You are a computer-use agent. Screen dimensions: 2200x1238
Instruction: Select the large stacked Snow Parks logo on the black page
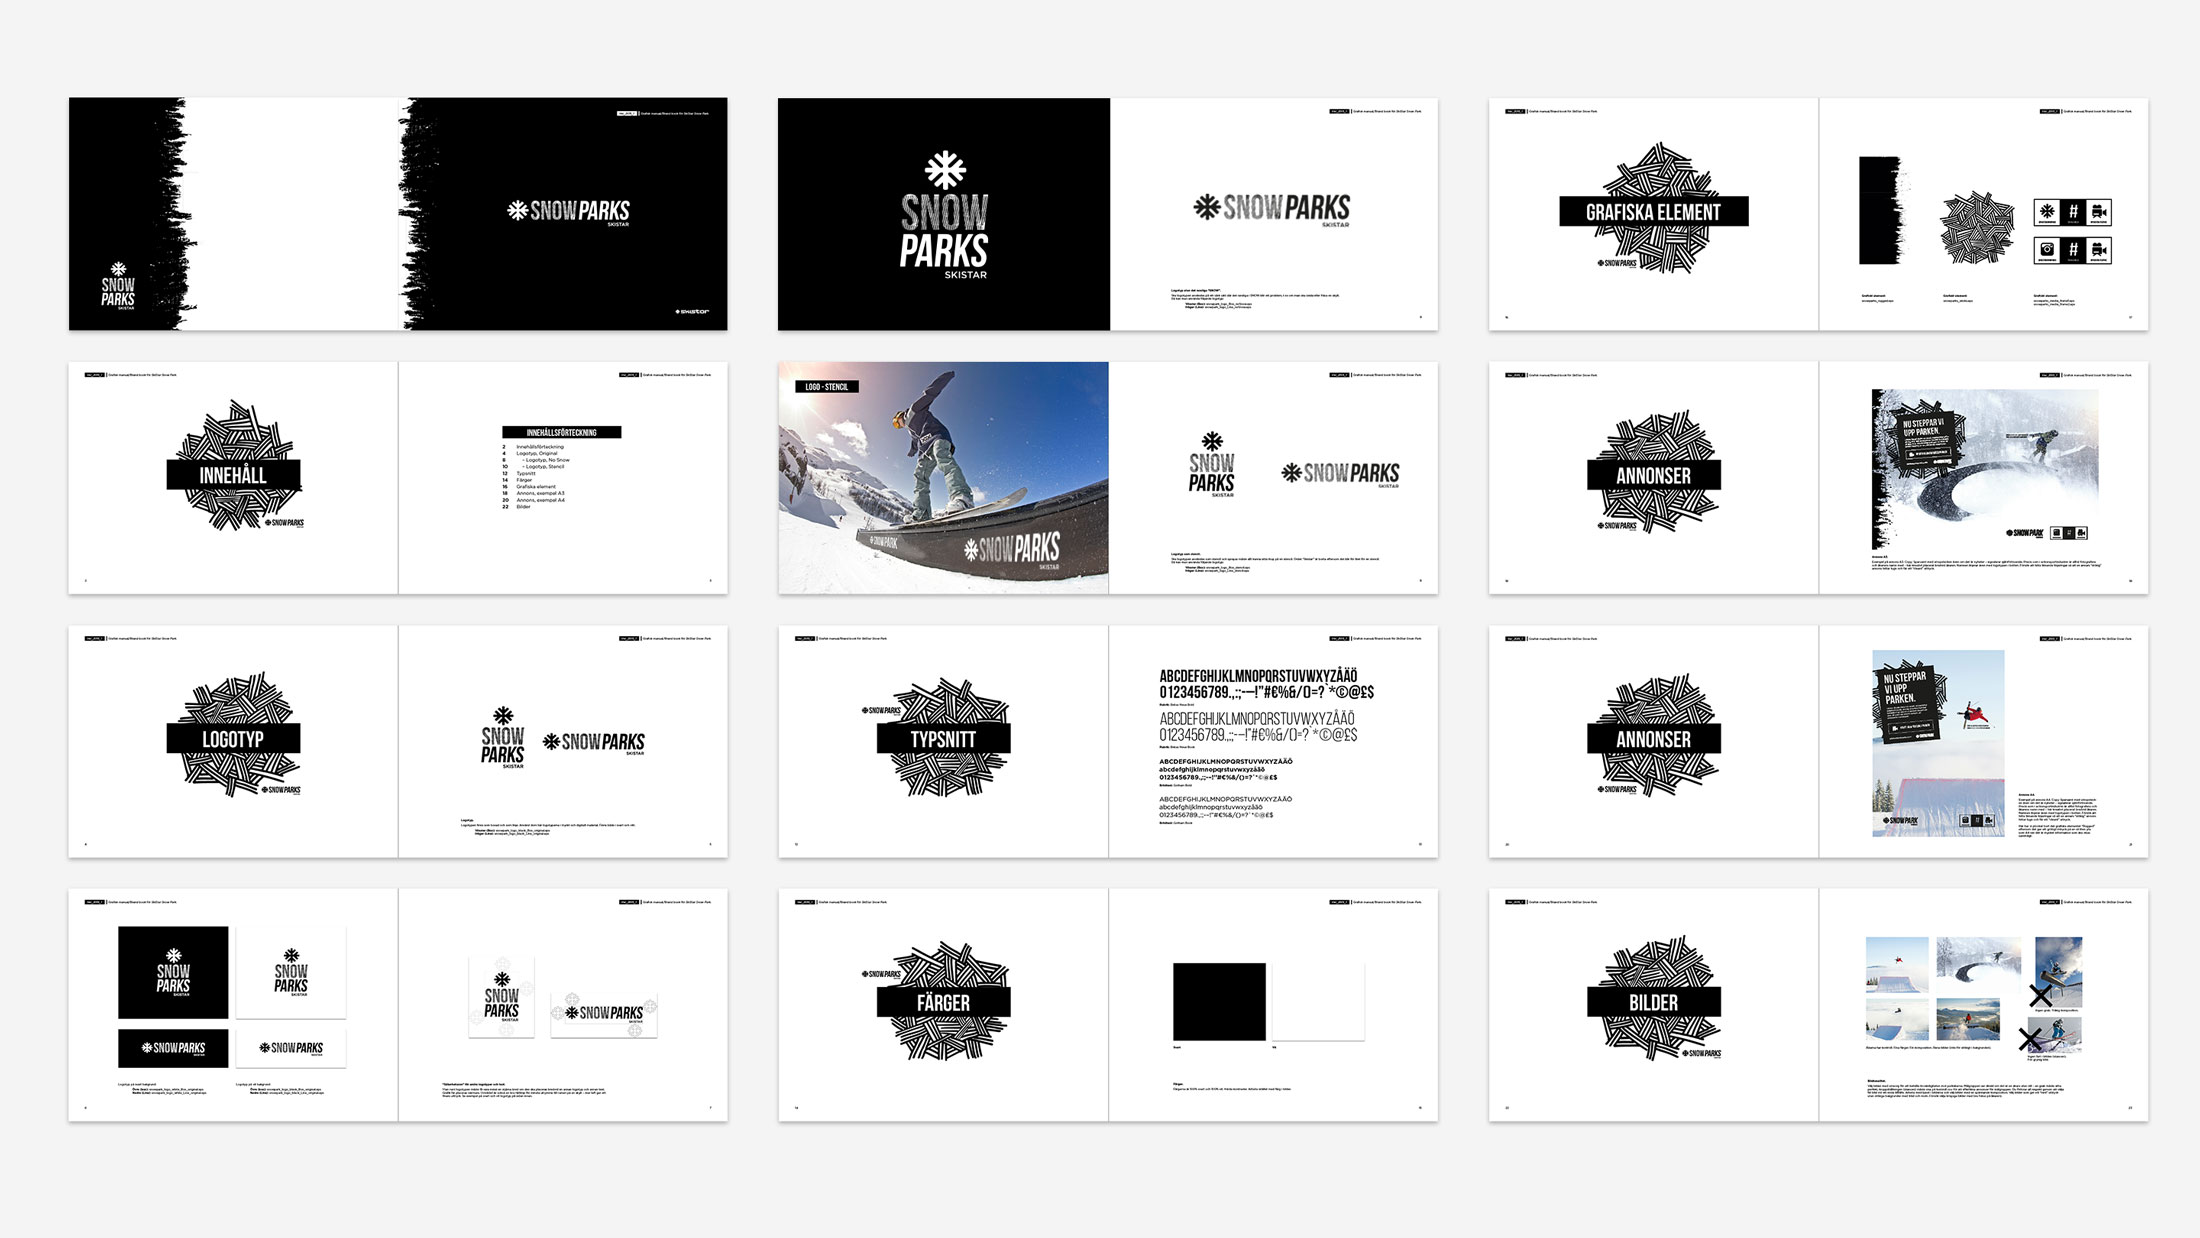tap(944, 215)
